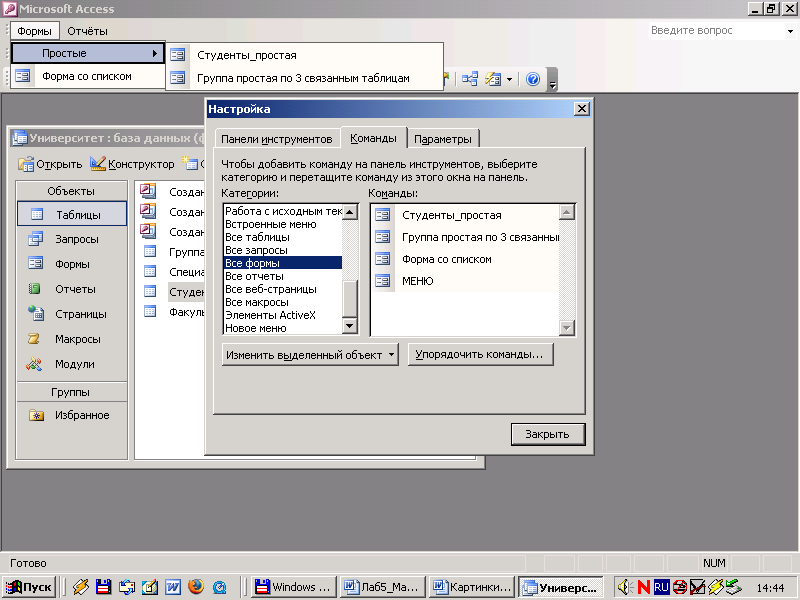Click red N icon in system tray
The height and width of the screenshot is (600, 800).
point(644,587)
